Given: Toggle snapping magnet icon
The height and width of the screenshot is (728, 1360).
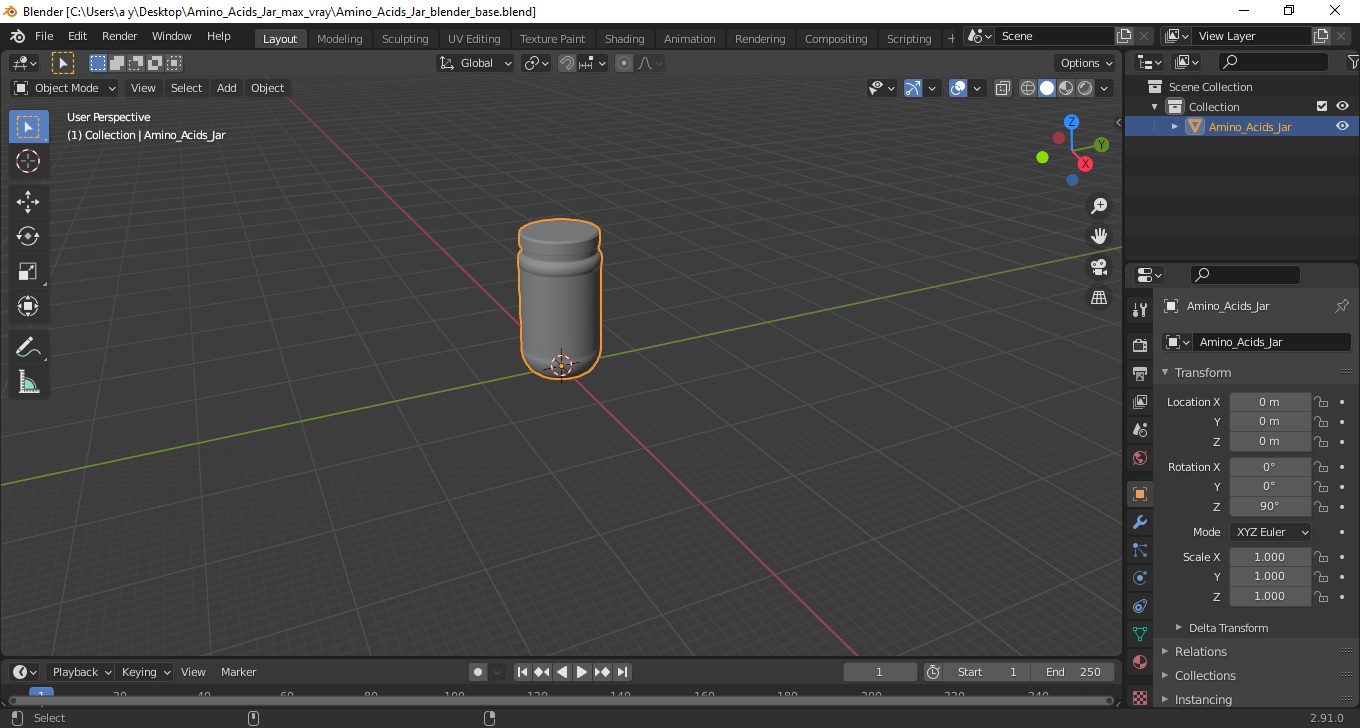Looking at the screenshot, I should [x=567, y=63].
